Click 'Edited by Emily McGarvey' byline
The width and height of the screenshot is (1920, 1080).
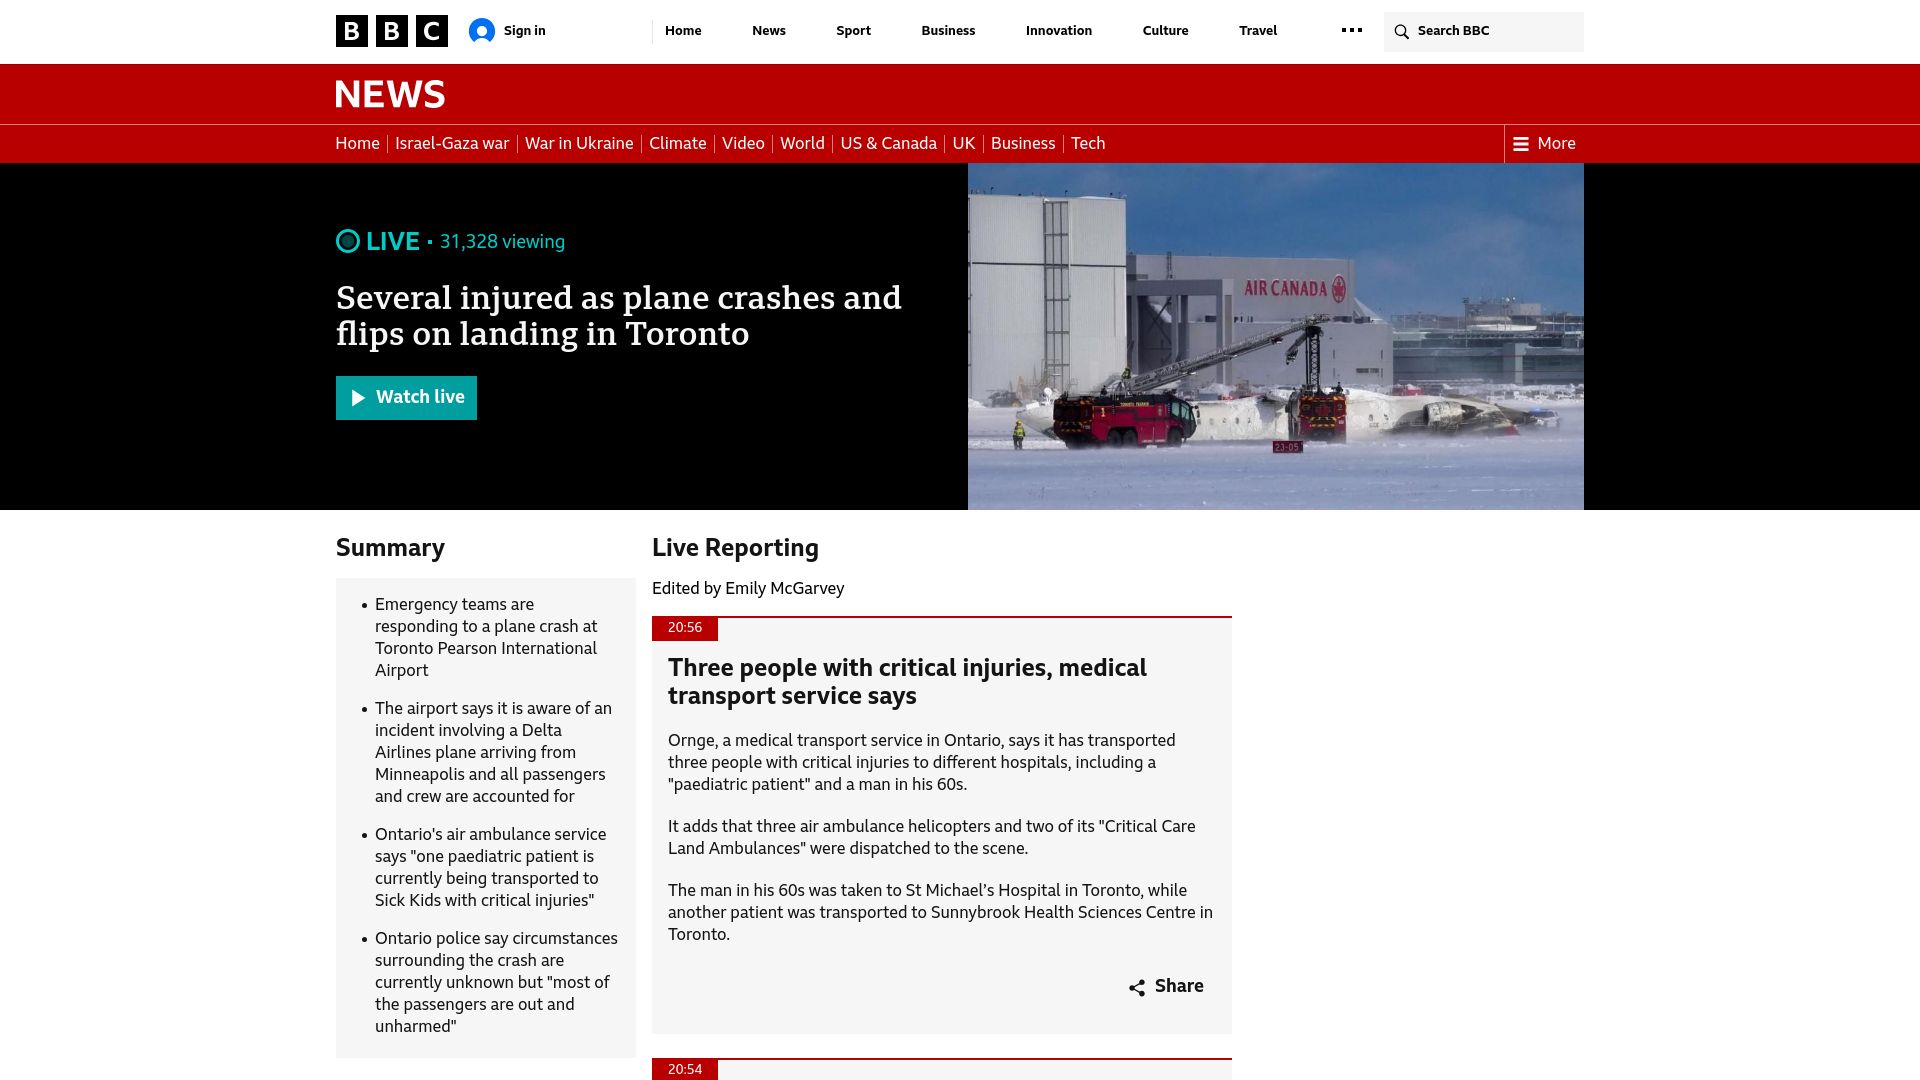coord(748,589)
